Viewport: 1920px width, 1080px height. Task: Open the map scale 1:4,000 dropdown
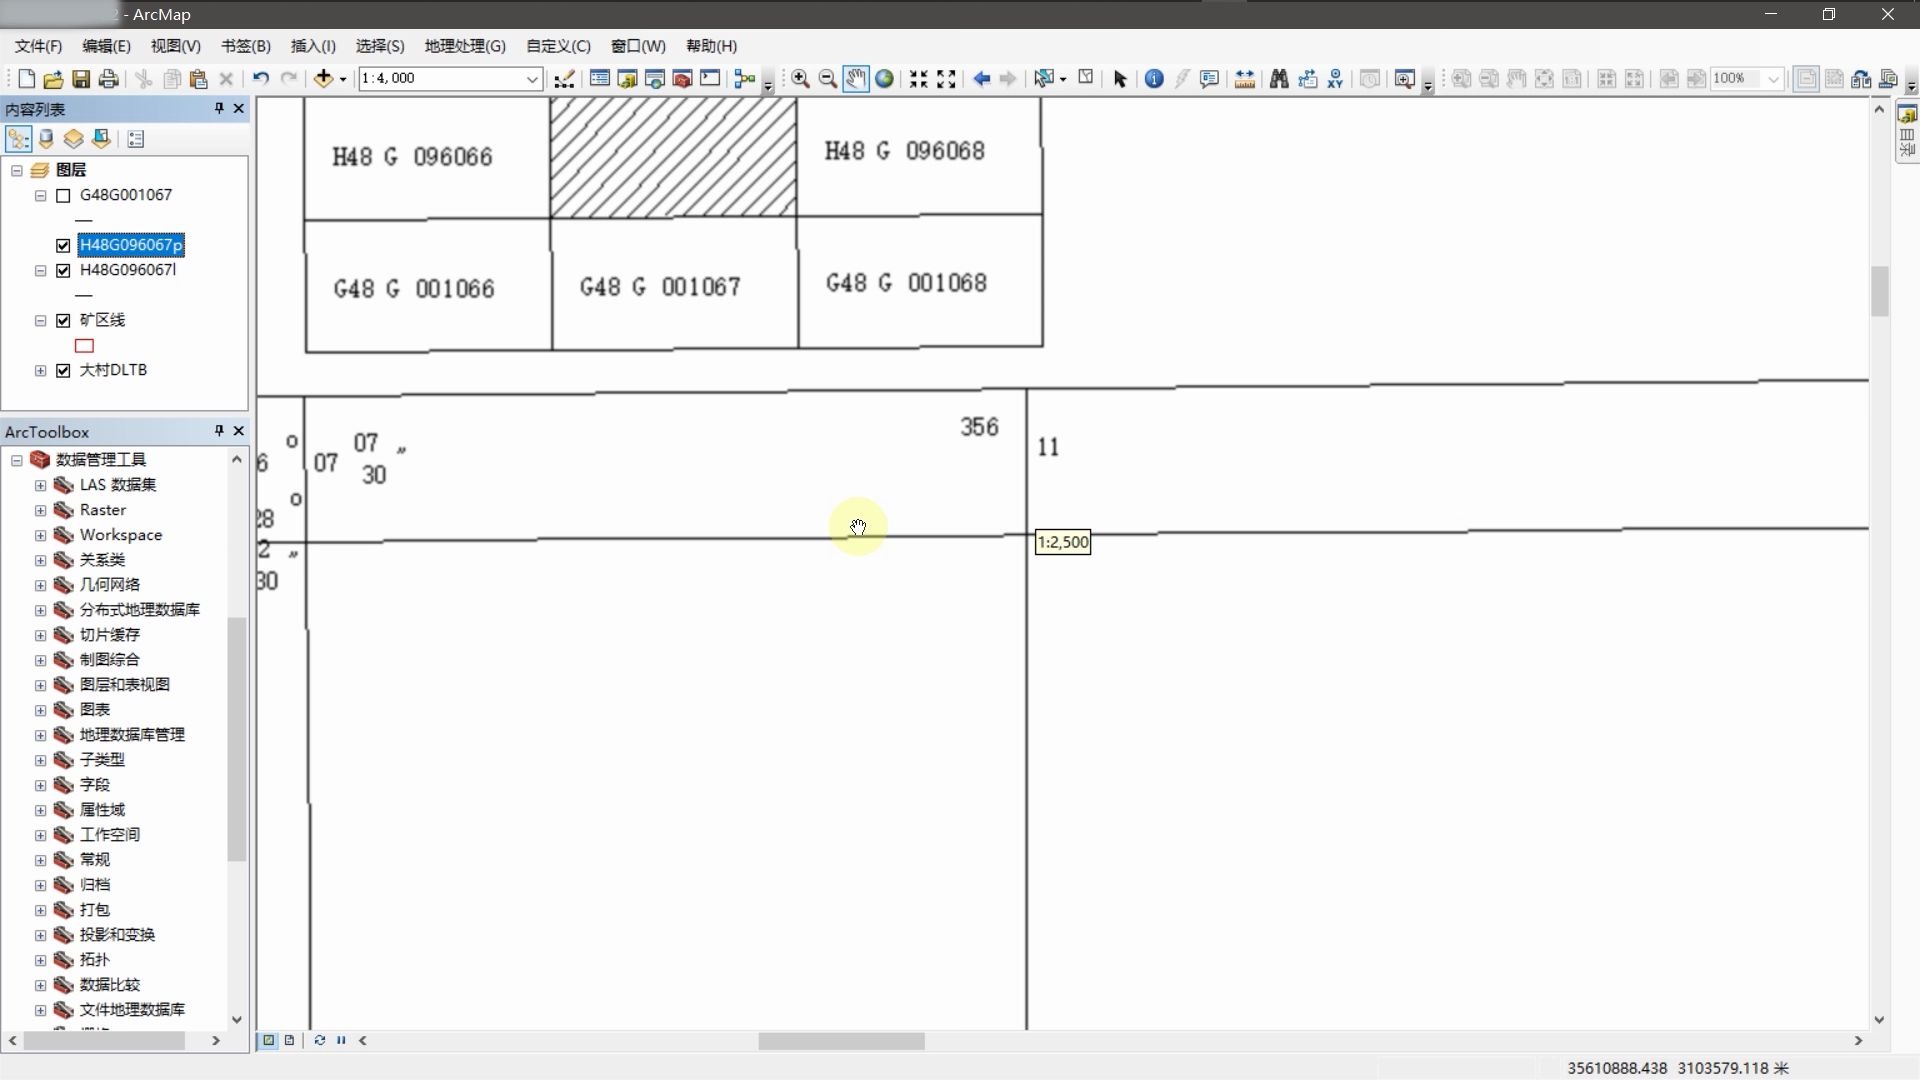tap(532, 79)
